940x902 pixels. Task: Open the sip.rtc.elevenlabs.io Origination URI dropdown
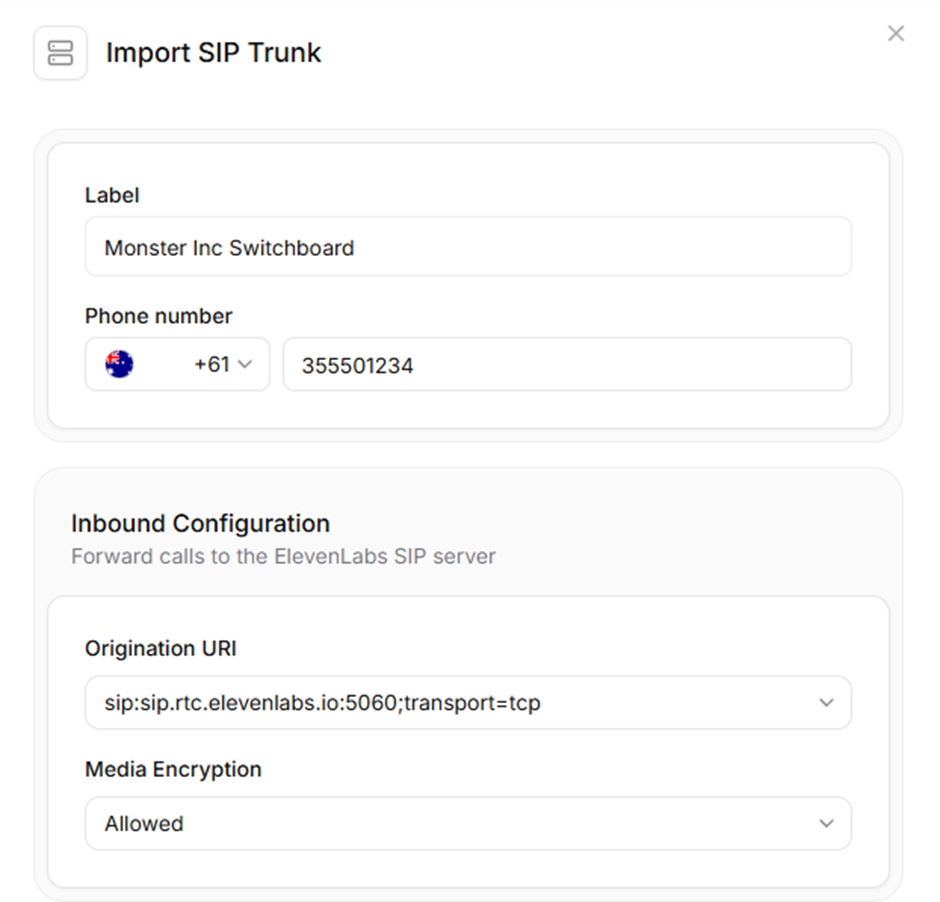468,702
